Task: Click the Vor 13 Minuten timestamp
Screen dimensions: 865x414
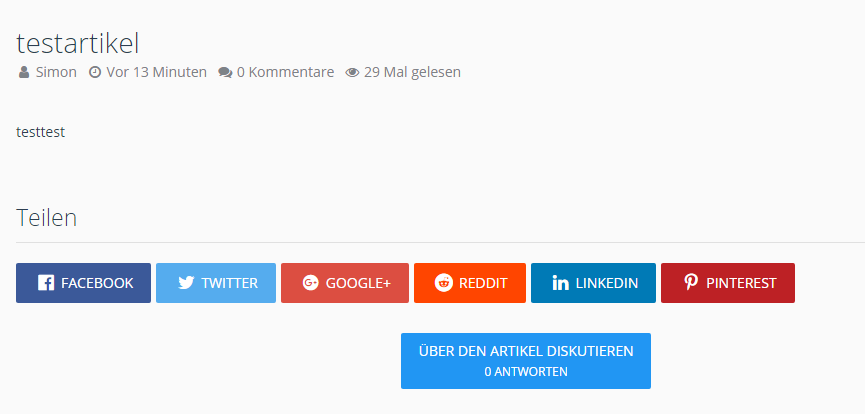Action: click(x=156, y=72)
